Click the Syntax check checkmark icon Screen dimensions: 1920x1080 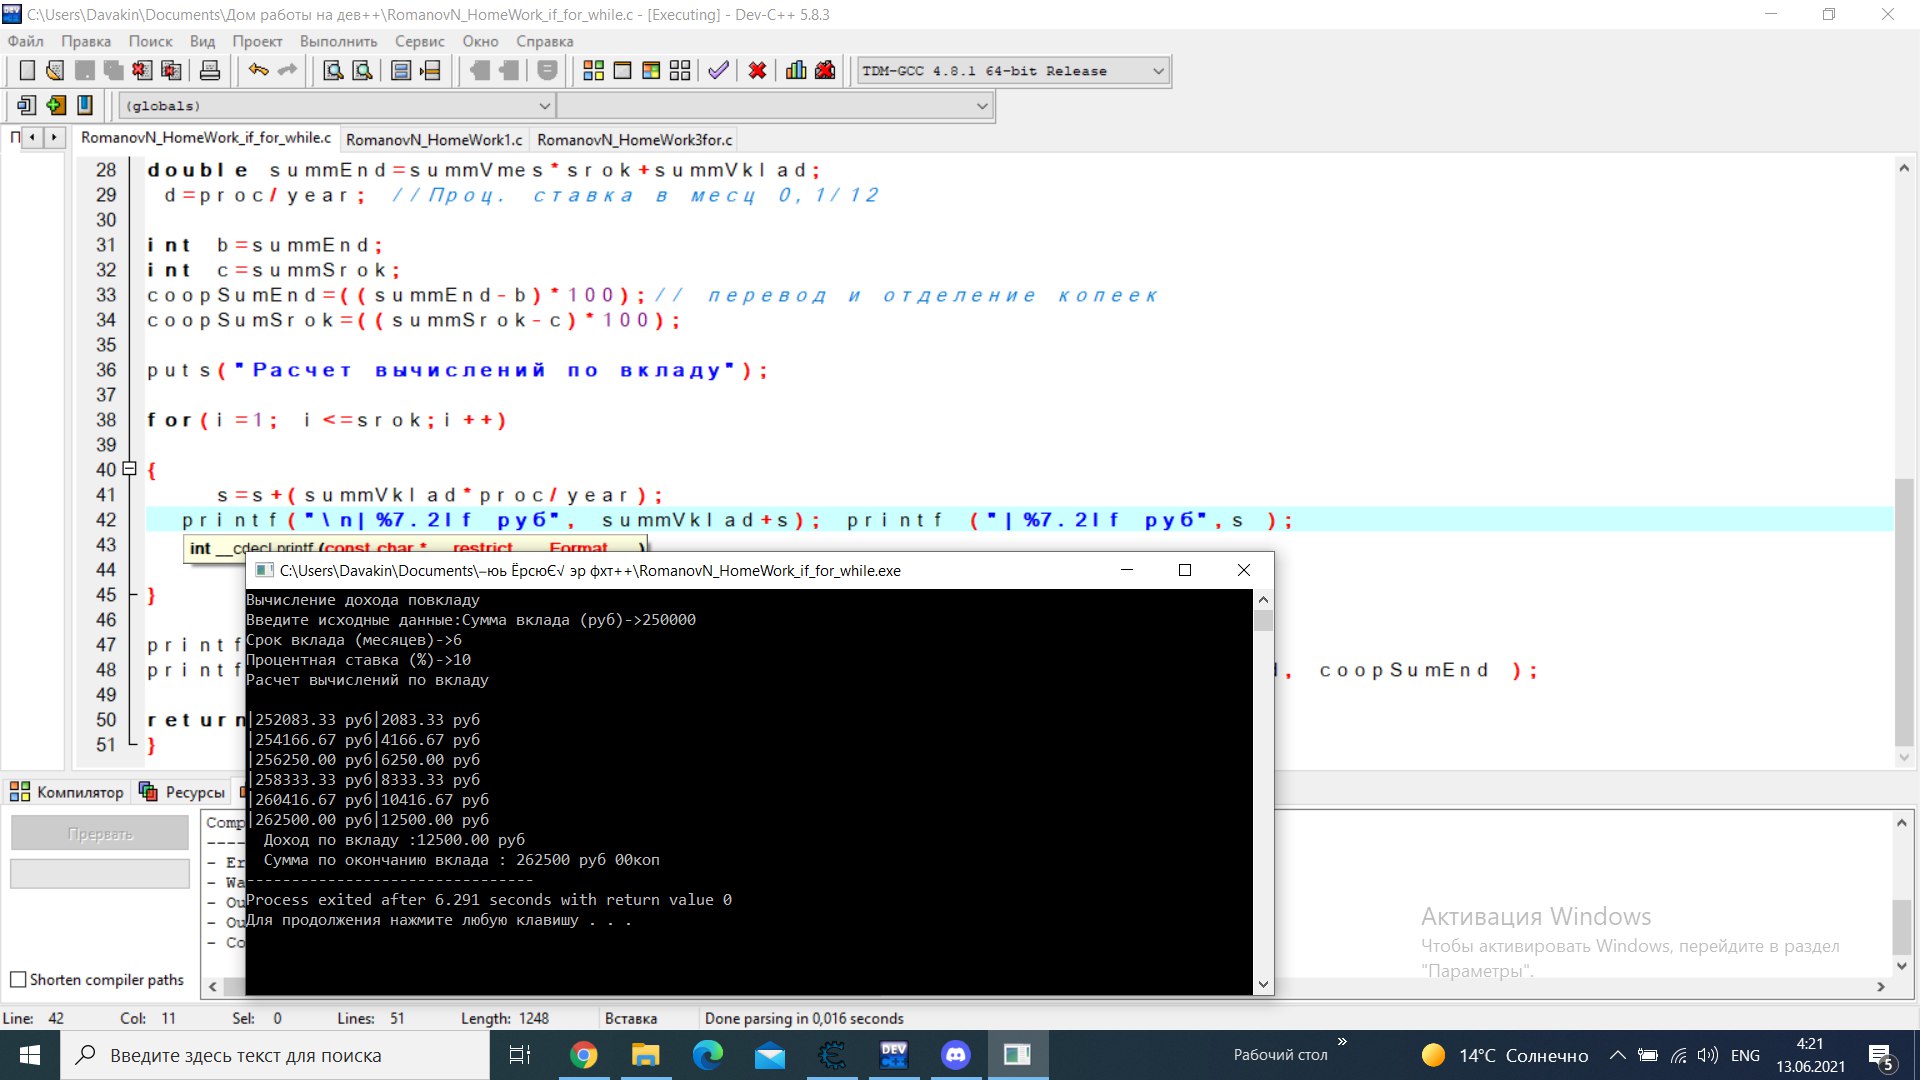coord(718,71)
